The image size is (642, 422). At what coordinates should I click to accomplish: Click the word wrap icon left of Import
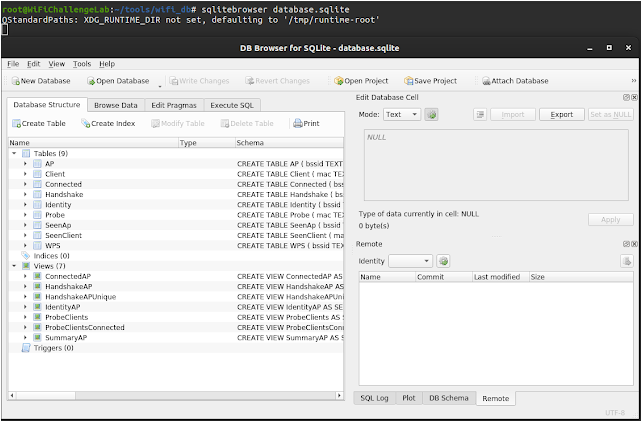pos(480,115)
